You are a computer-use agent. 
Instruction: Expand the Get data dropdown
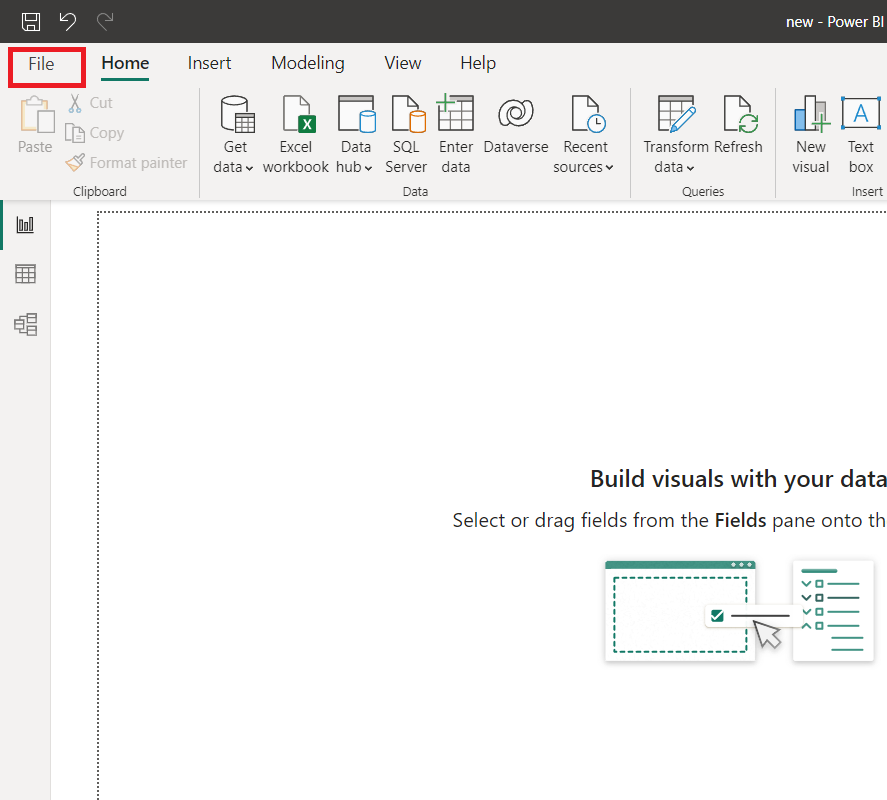[x=235, y=167]
